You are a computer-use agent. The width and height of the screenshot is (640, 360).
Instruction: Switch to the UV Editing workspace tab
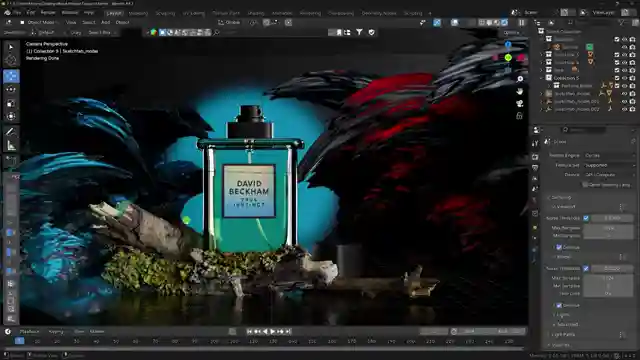tap(193, 13)
